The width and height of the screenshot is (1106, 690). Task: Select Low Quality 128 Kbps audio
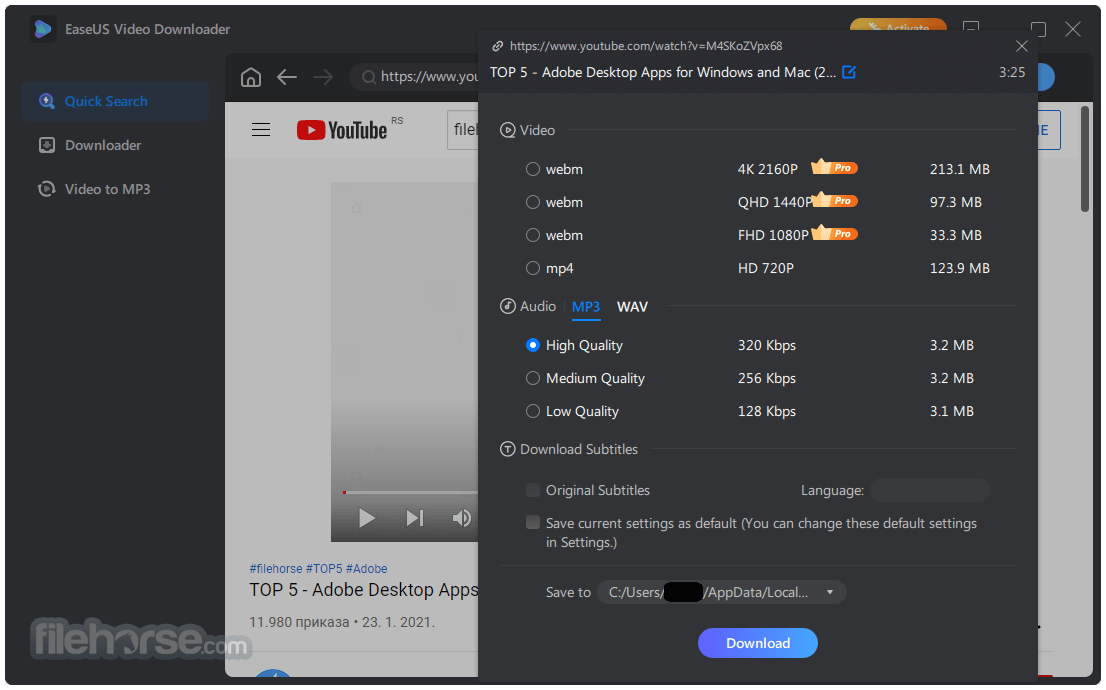533,411
